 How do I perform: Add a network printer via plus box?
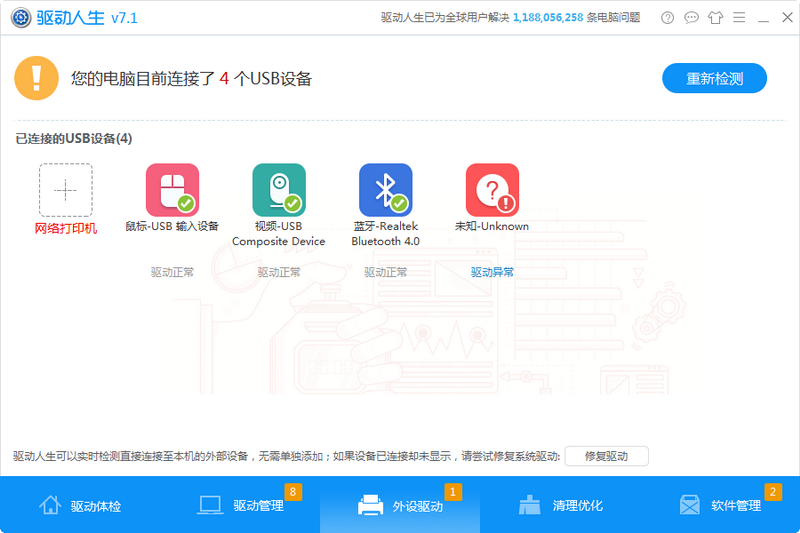[x=66, y=190]
